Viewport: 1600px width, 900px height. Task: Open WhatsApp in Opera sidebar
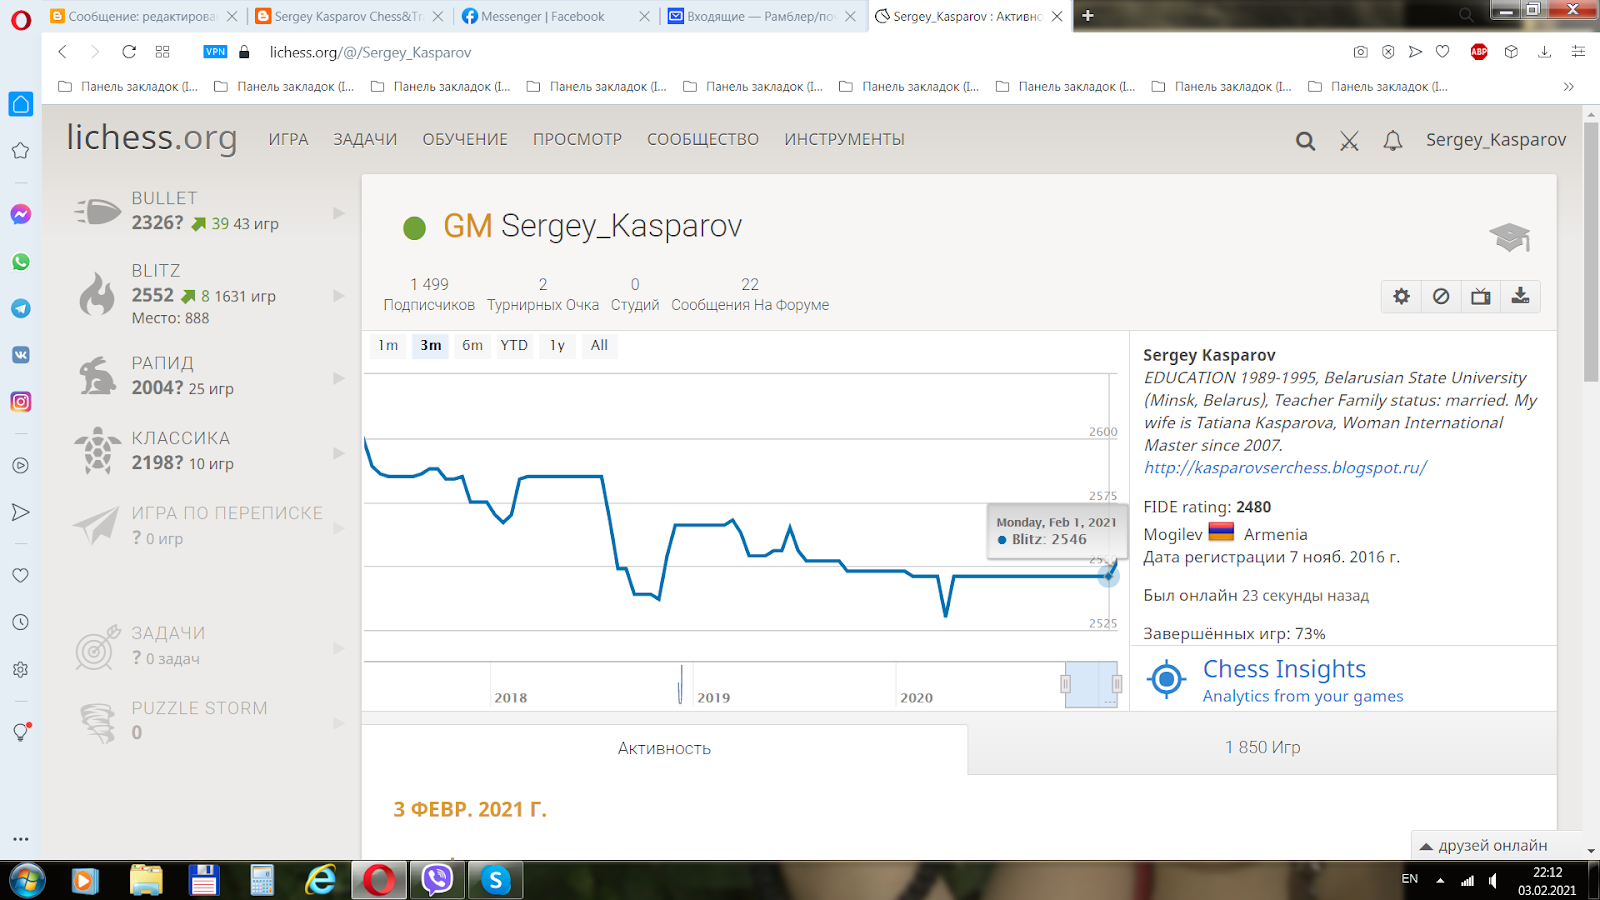coord(20,262)
